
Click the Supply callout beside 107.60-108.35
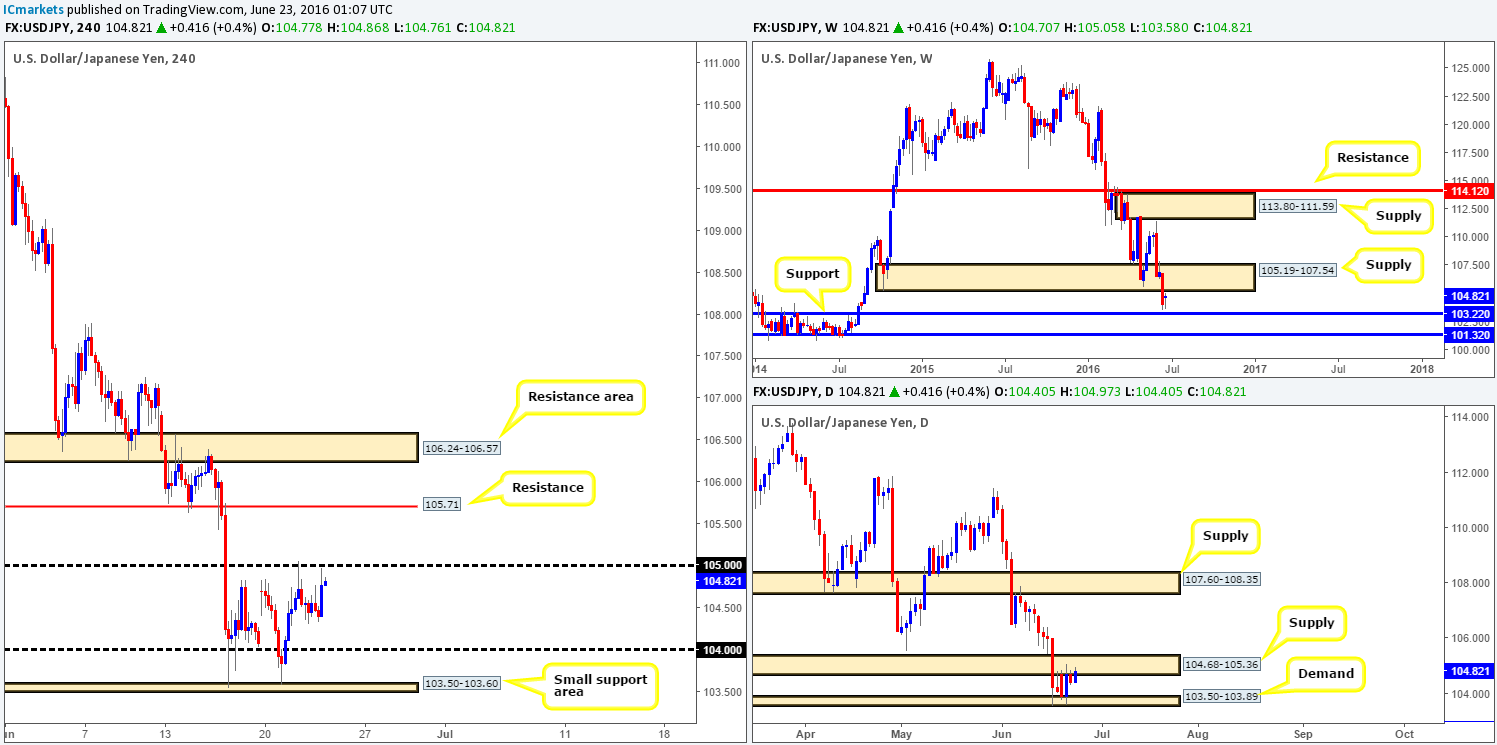[x=1226, y=536]
